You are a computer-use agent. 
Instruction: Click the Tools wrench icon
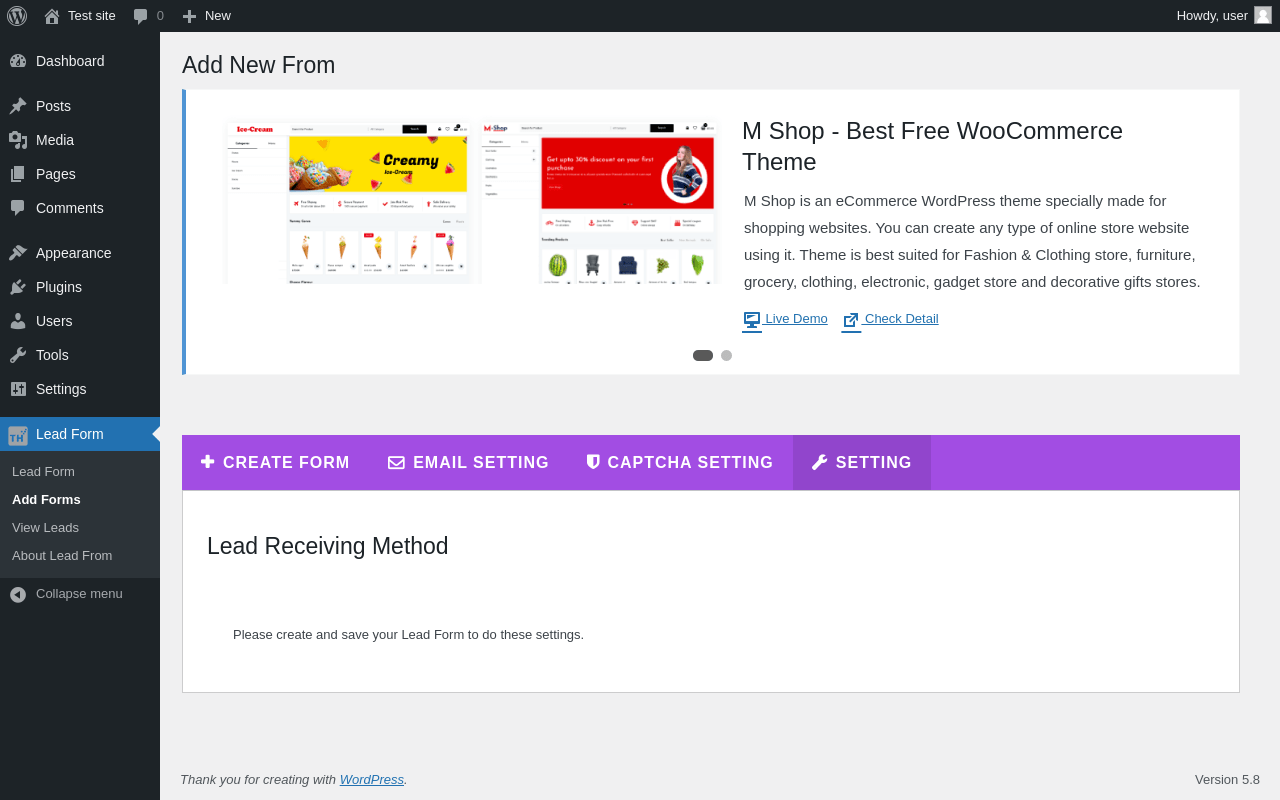coord(18,355)
